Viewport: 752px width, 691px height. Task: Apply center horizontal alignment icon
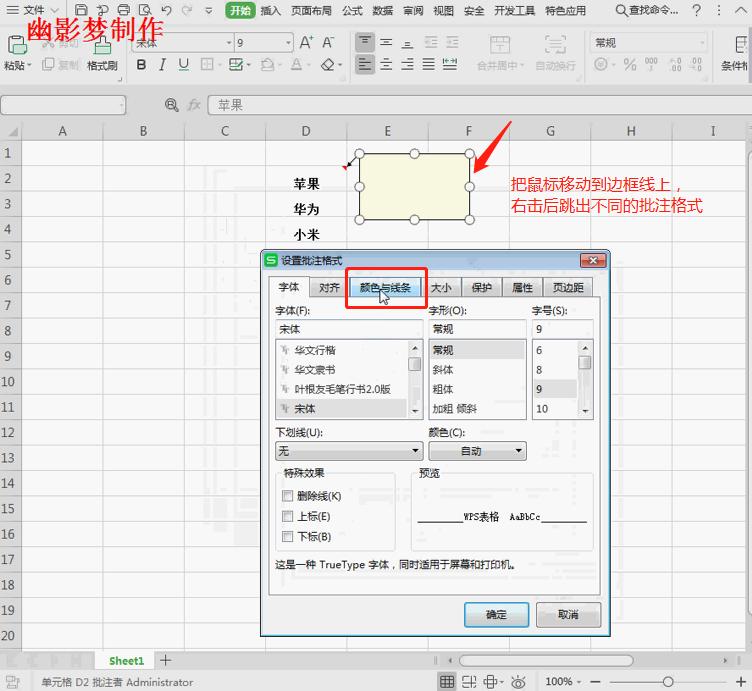click(x=386, y=64)
